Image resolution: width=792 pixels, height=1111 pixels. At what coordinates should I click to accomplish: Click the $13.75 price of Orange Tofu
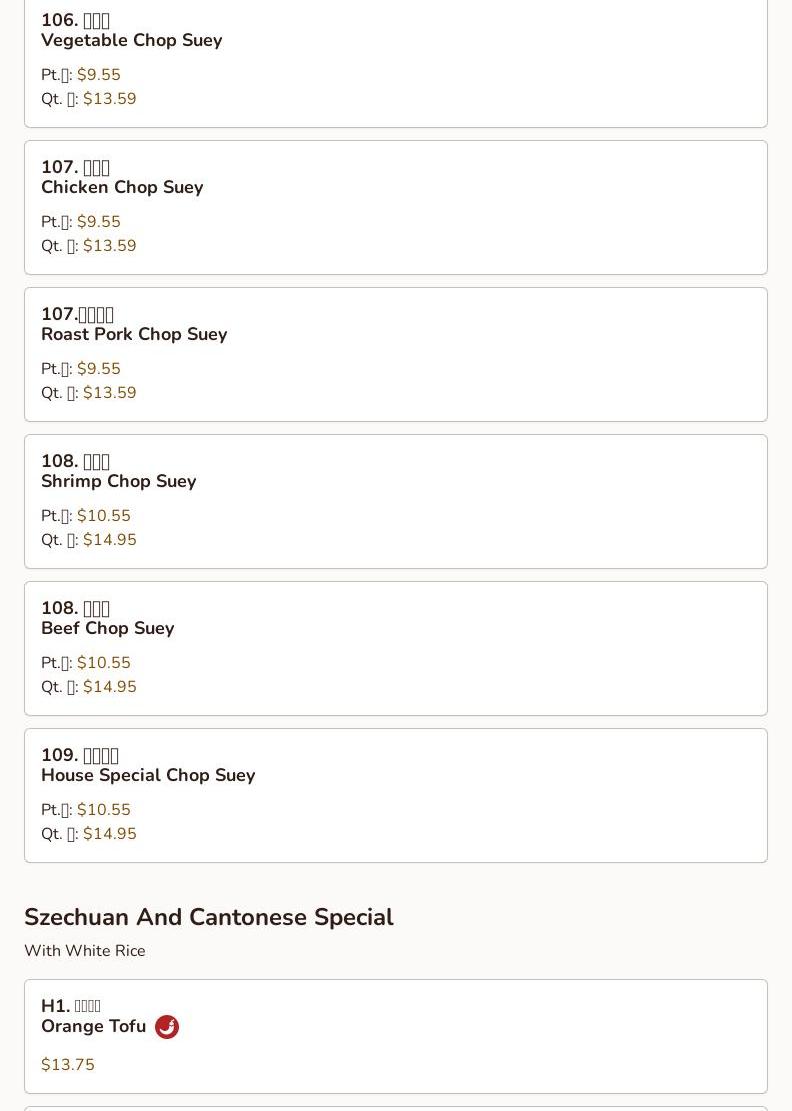pos(68,1064)
